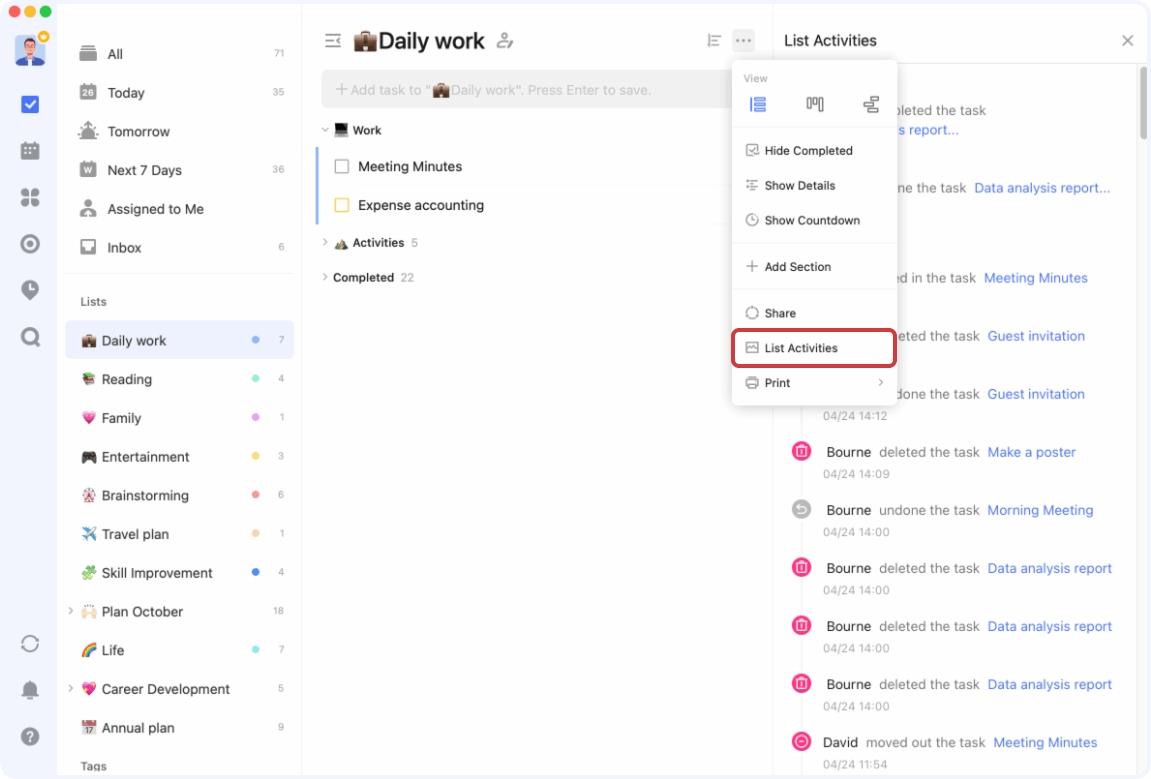Open the Calendar view from the left sidebar
This screenshot has width=1151, height=779.
click(x=29, y=150)
